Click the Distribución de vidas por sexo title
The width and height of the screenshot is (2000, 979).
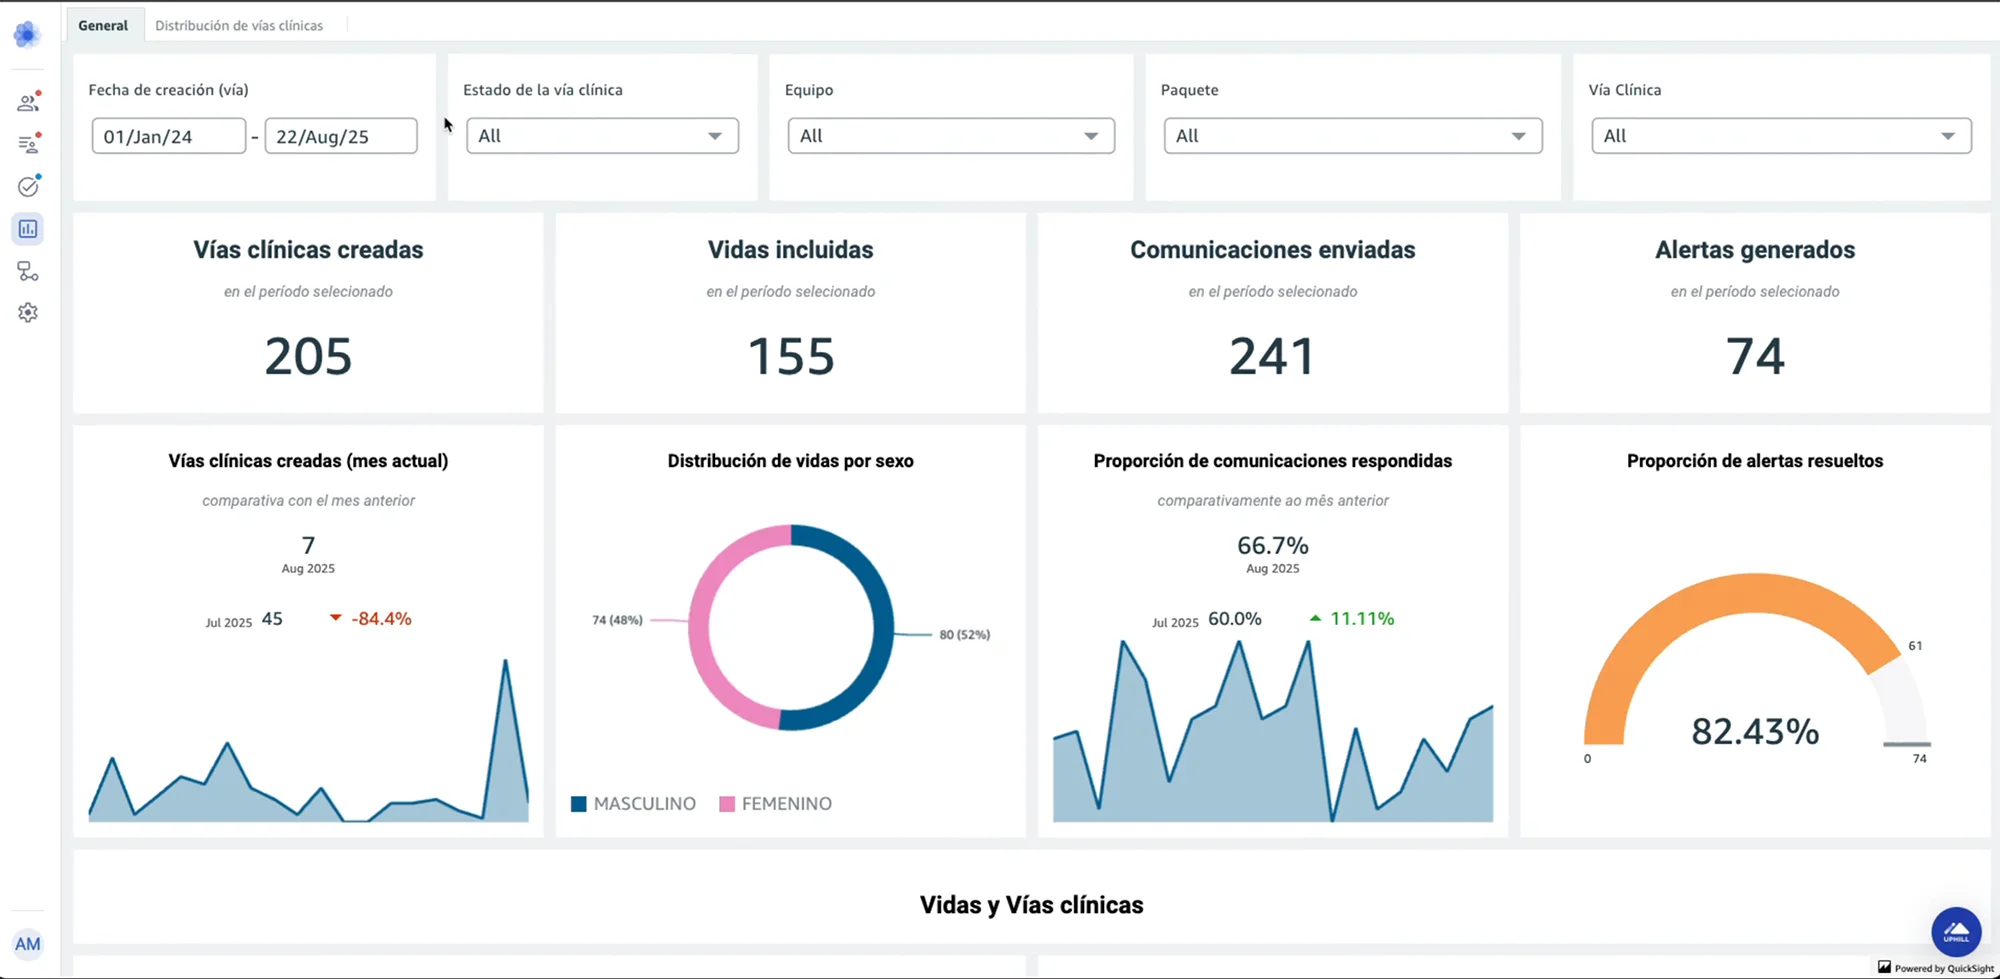tap(790, 461)
